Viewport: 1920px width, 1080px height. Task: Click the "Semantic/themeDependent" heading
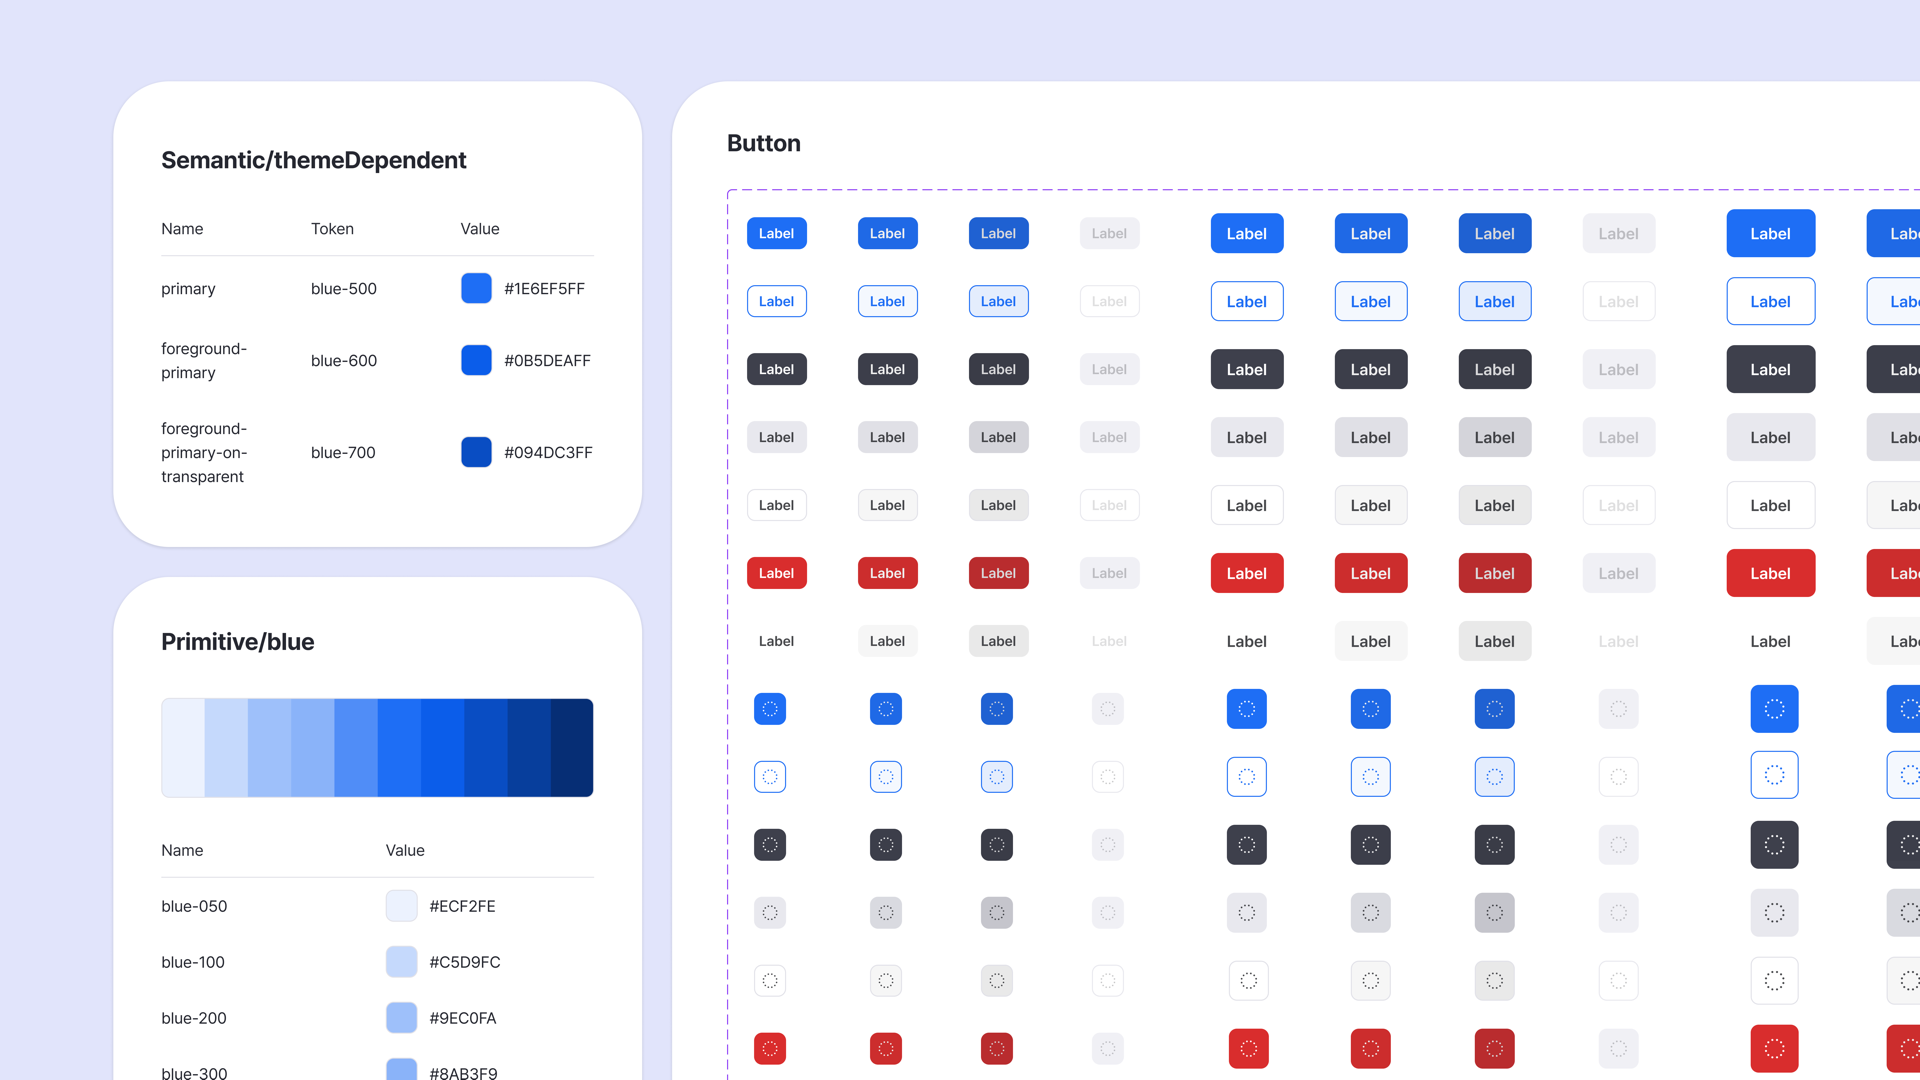coord(314,160)
